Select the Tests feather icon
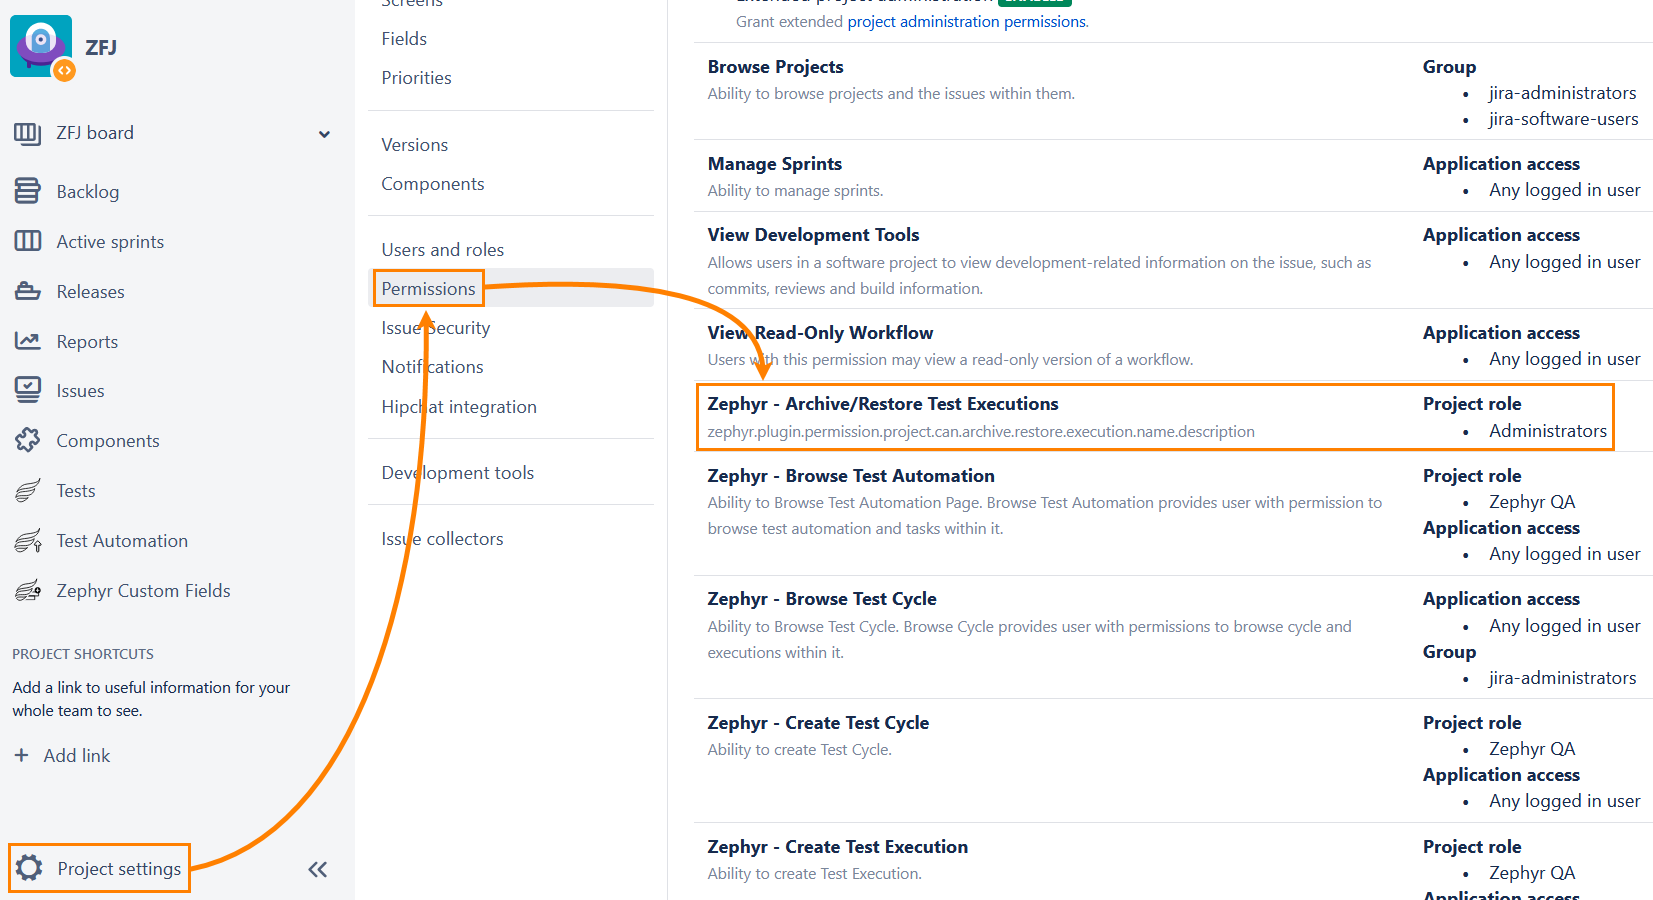 pyautogui.click(x=29, y=490)
